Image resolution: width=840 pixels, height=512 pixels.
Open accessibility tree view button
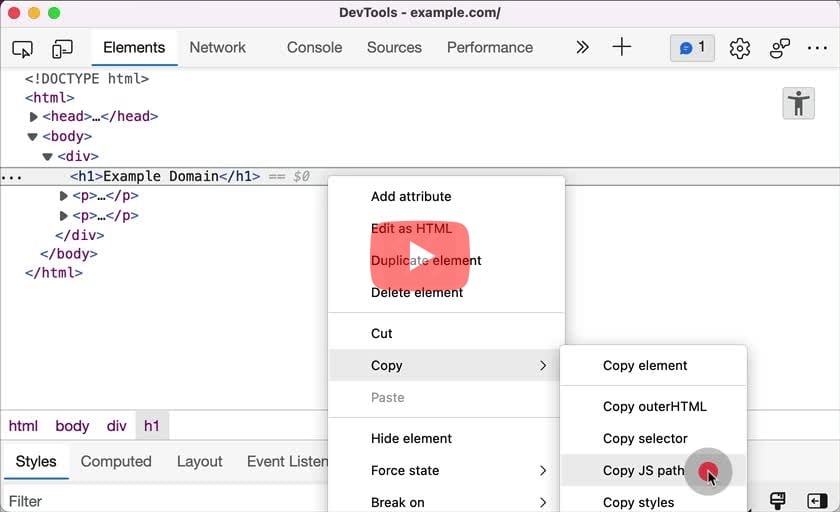(x=798, y=103)
